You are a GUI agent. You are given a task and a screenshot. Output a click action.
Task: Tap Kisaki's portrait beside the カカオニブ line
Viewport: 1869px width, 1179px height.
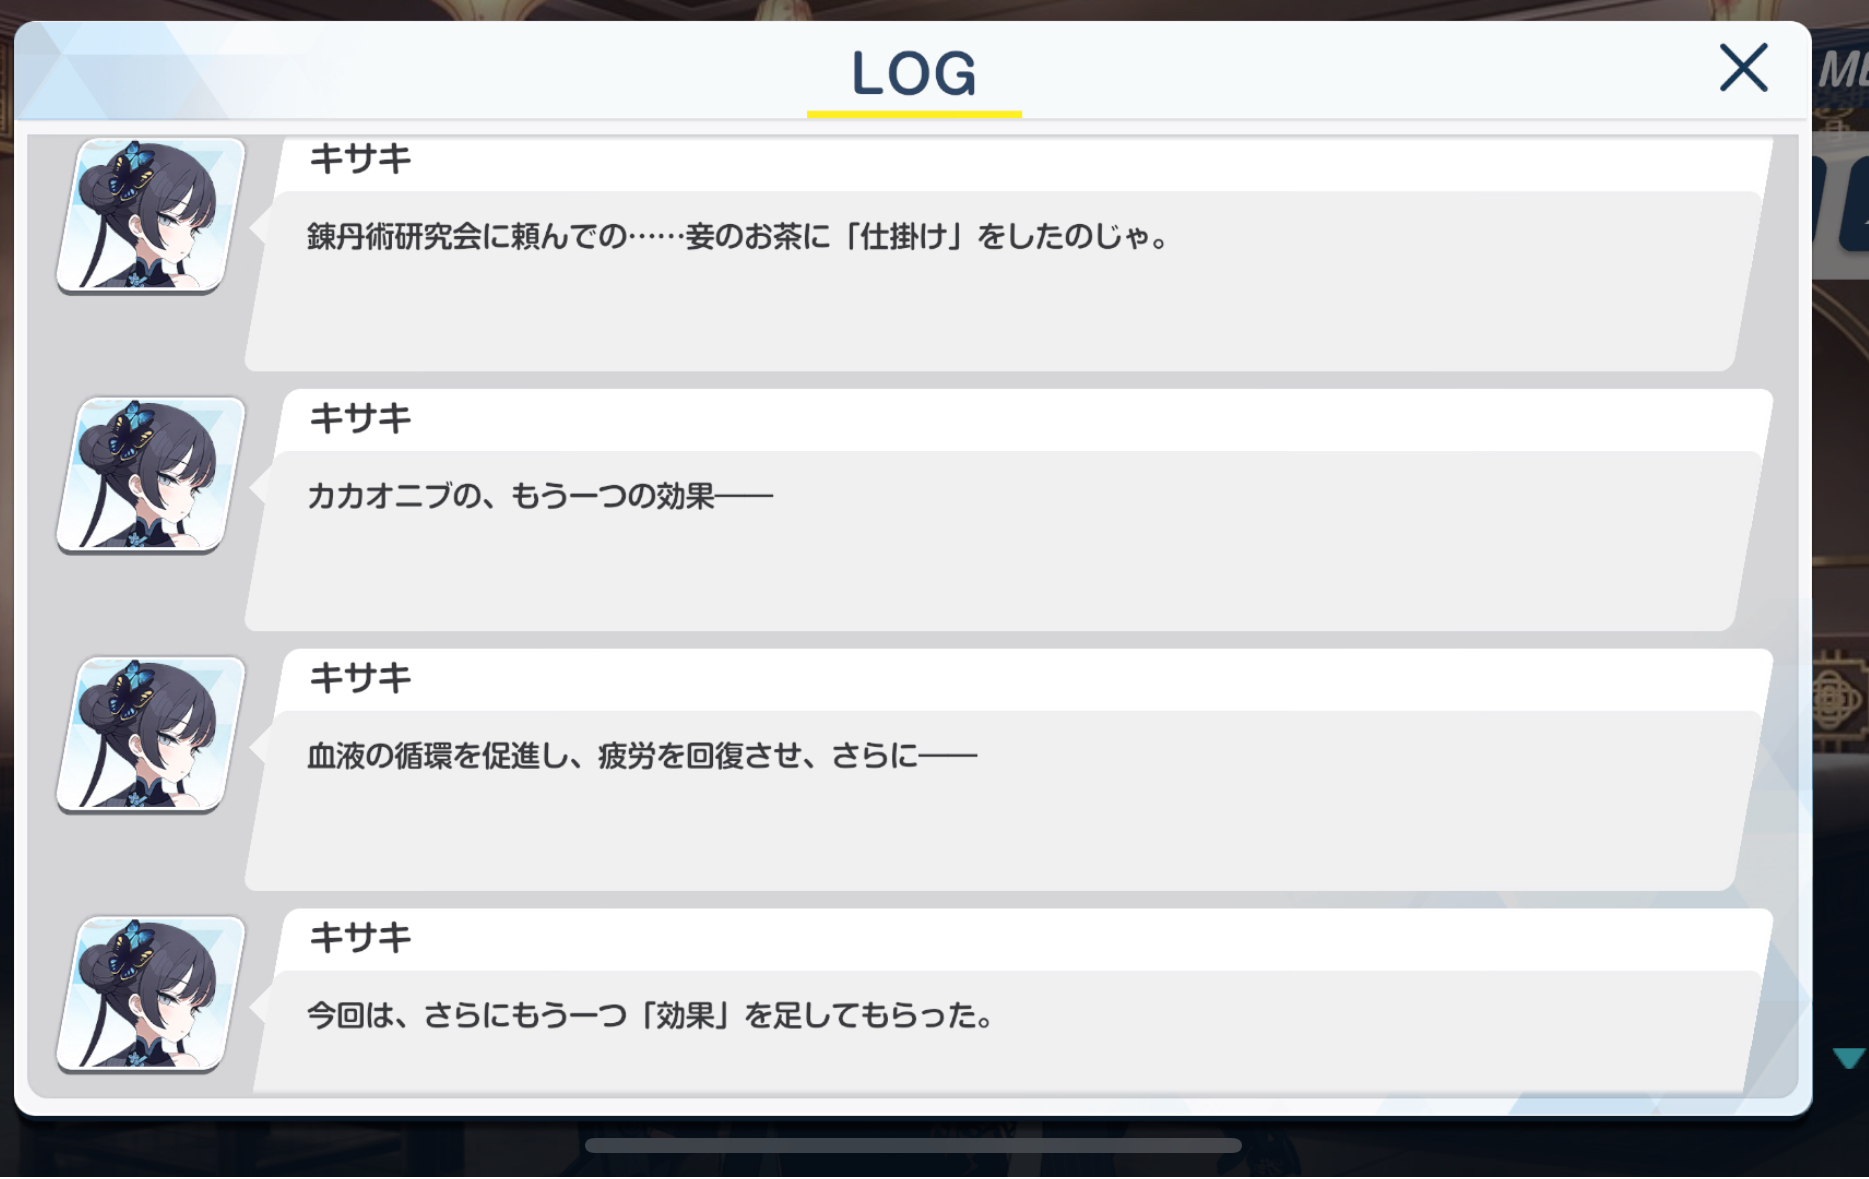(x=151, y=475)
